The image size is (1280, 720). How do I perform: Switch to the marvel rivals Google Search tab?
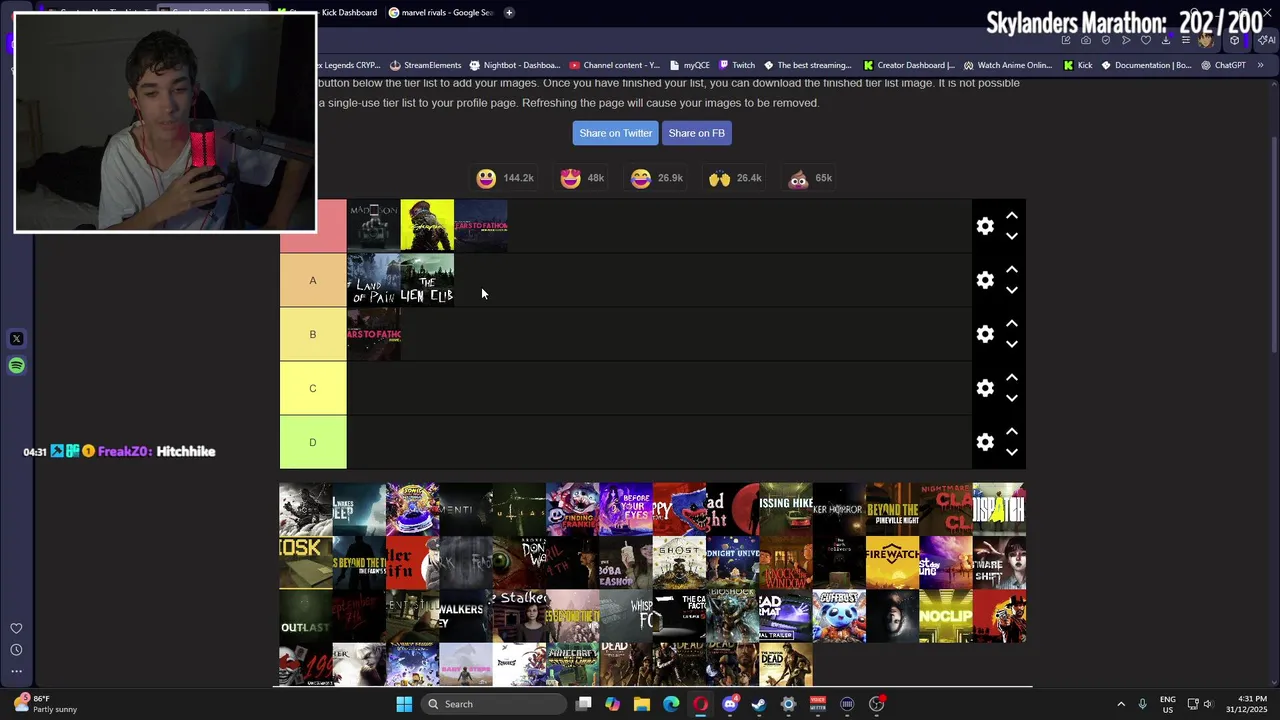440,12
